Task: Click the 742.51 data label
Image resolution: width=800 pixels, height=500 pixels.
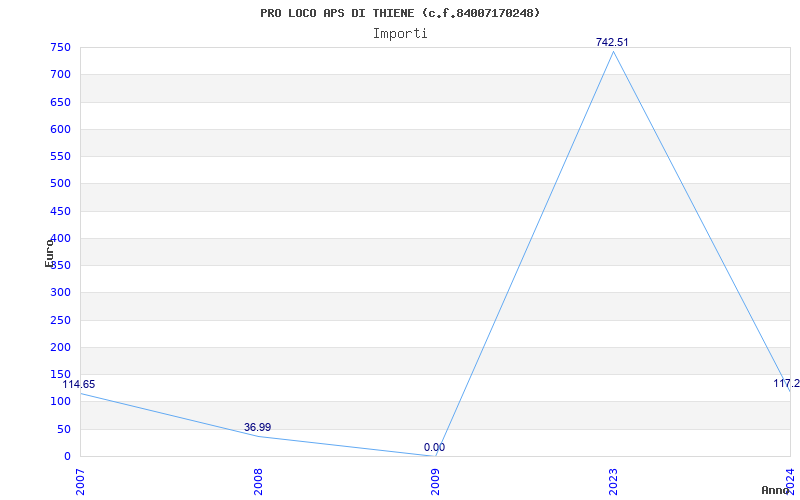Action: click(612, 42)
